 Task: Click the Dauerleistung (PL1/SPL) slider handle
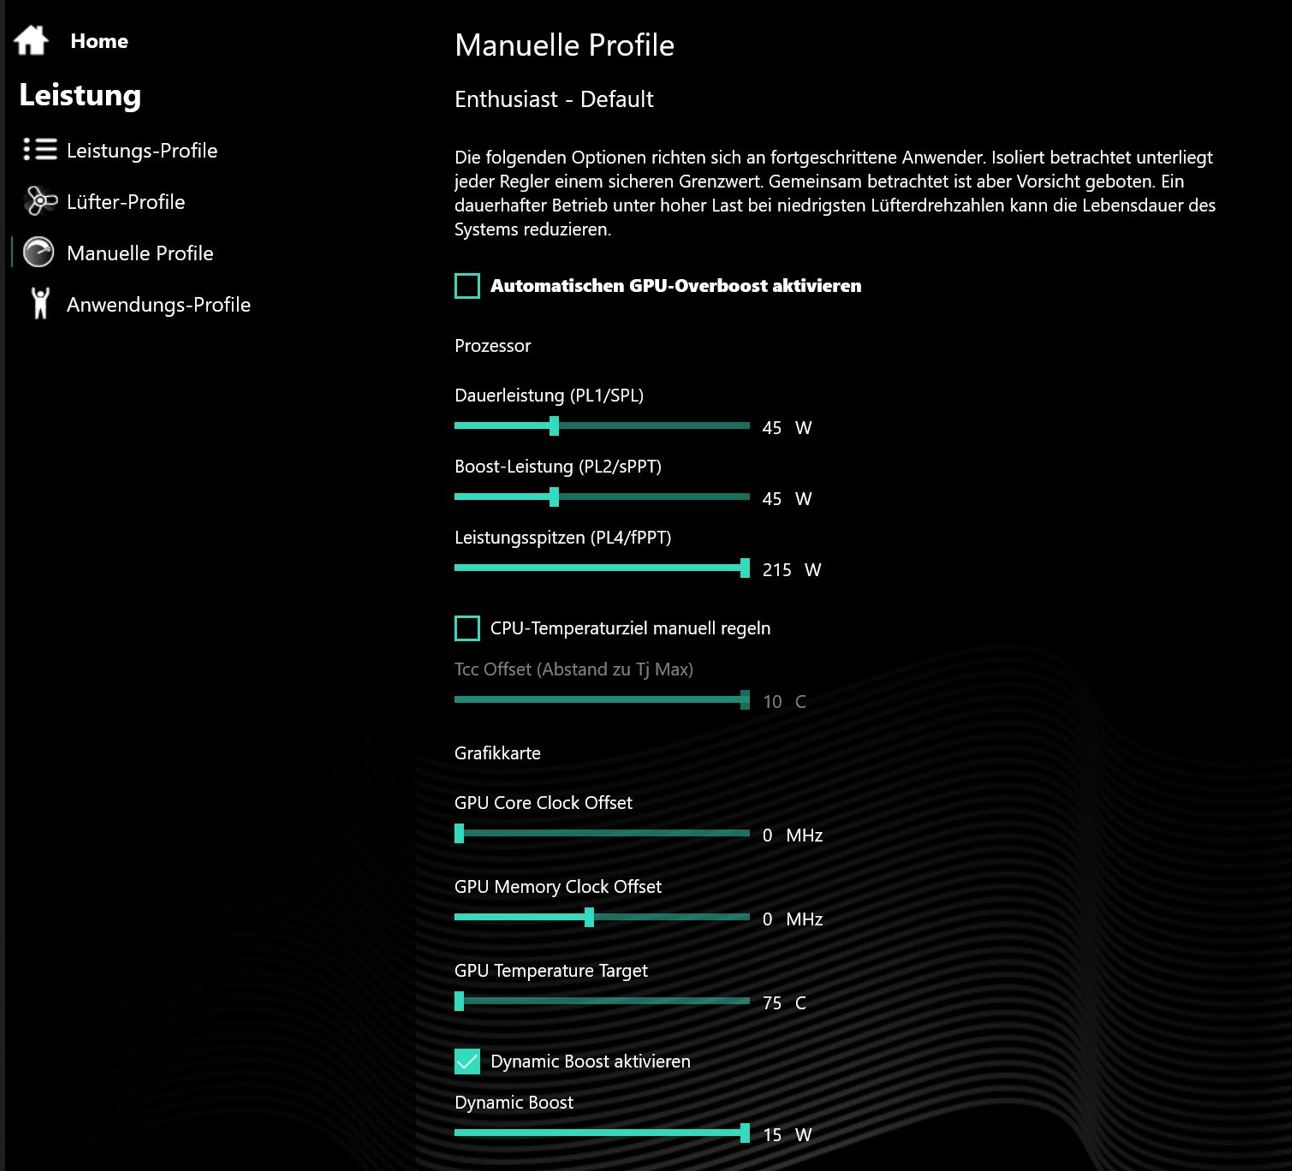(554, 426)
